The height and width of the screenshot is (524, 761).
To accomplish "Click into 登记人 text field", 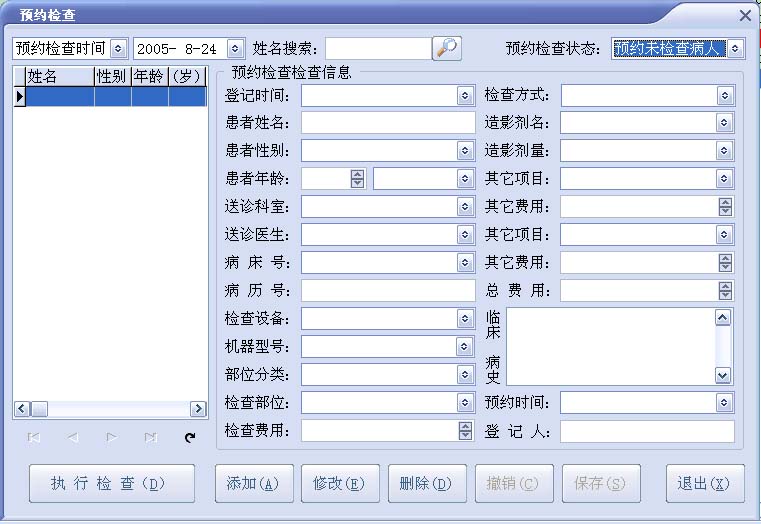I will tap(647, 431).
